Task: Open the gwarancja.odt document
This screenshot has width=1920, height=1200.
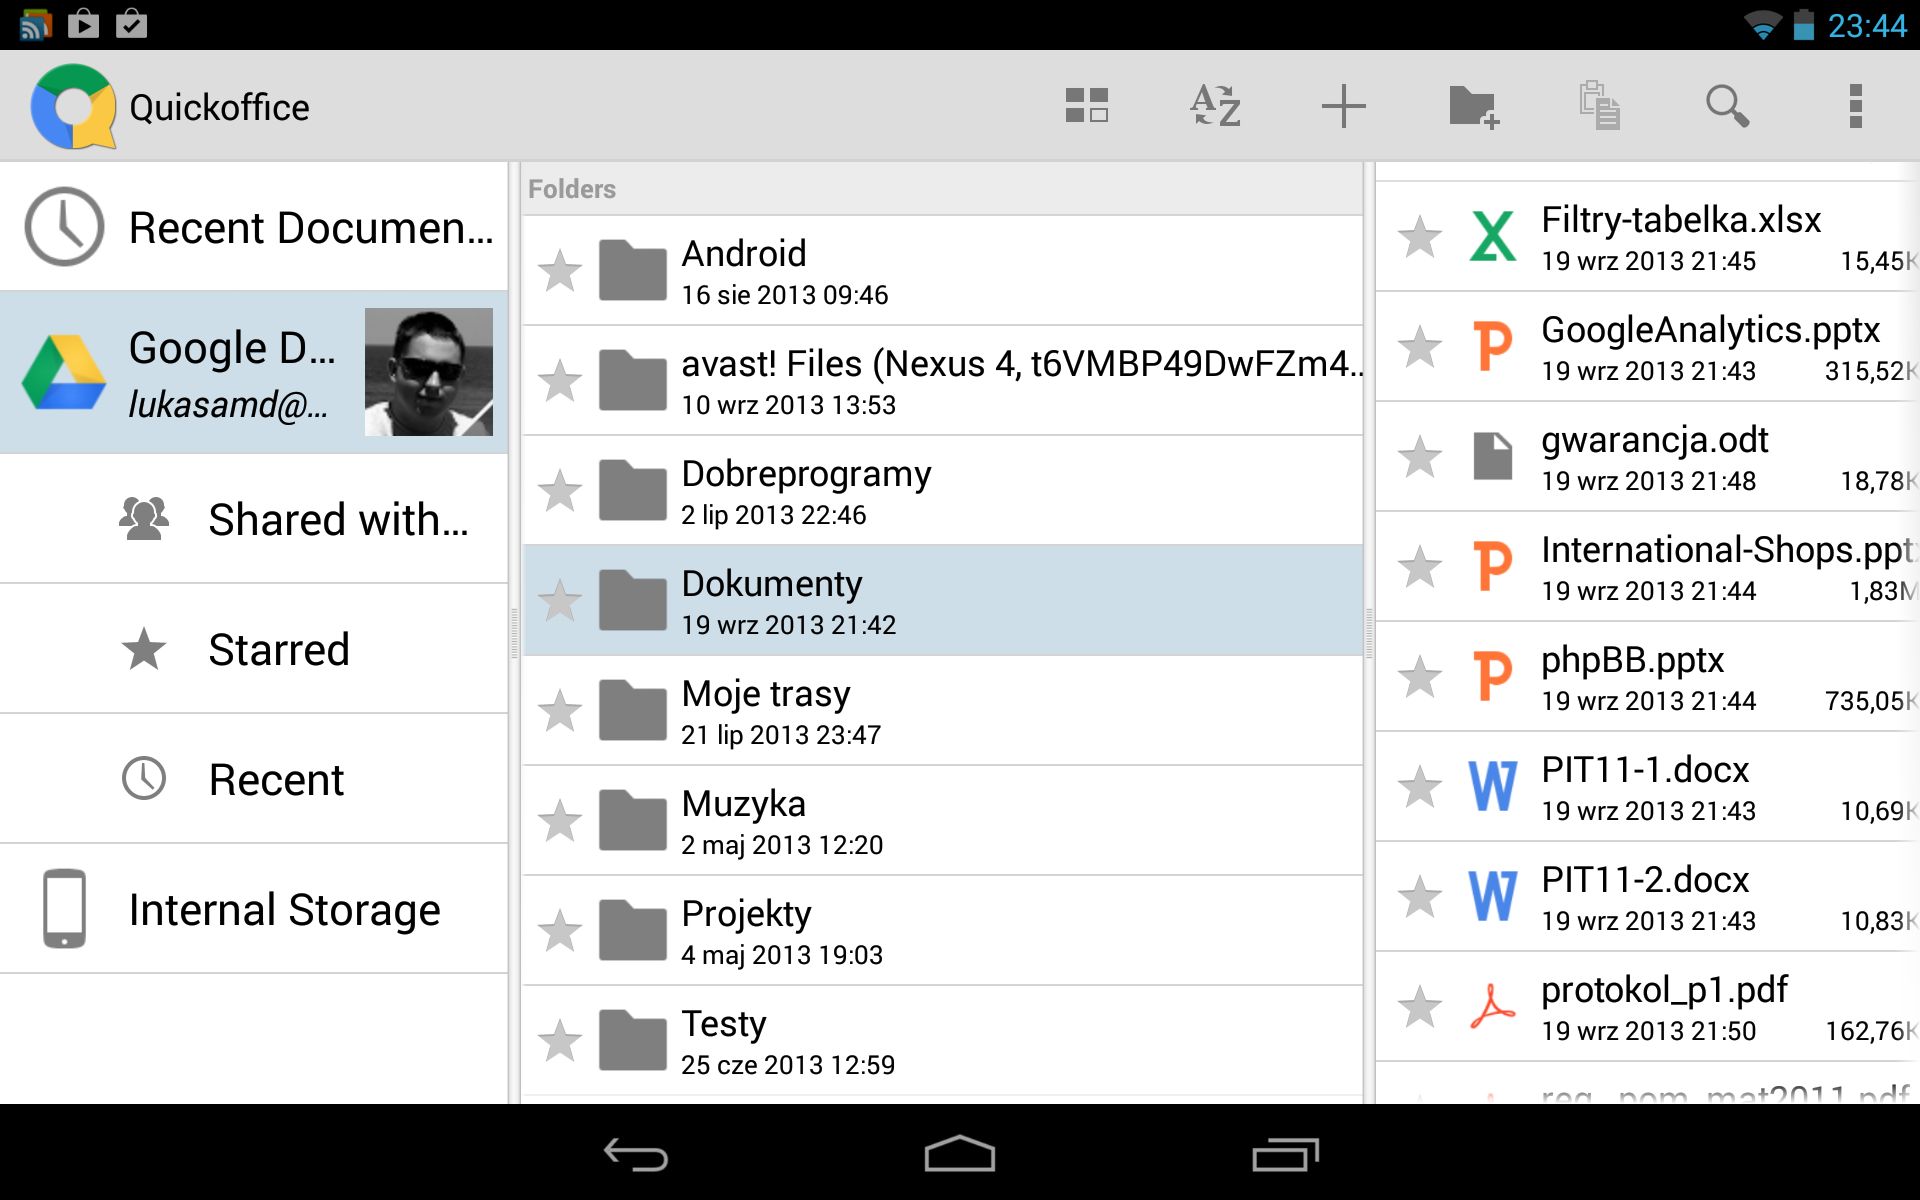Action: 1648,457
